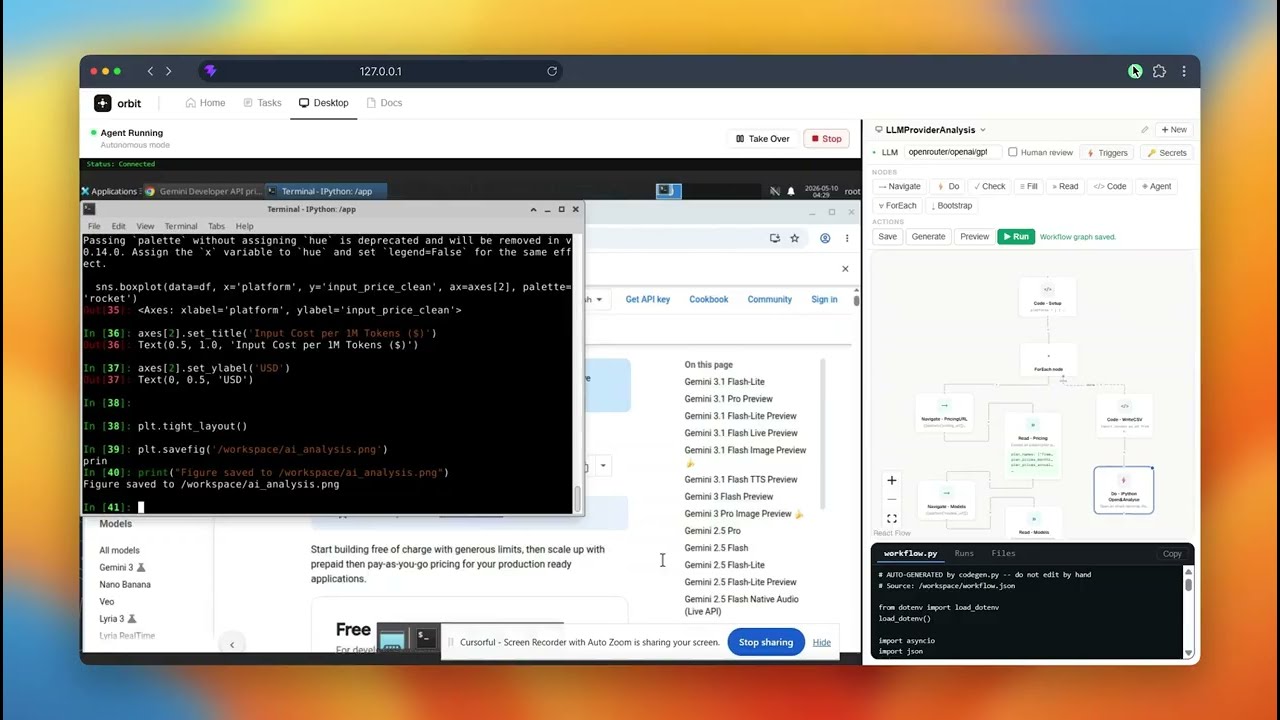Open the Triggers settings
Screen dimensions: 1280x720
pyautogui.click(x=1106, y=153)
